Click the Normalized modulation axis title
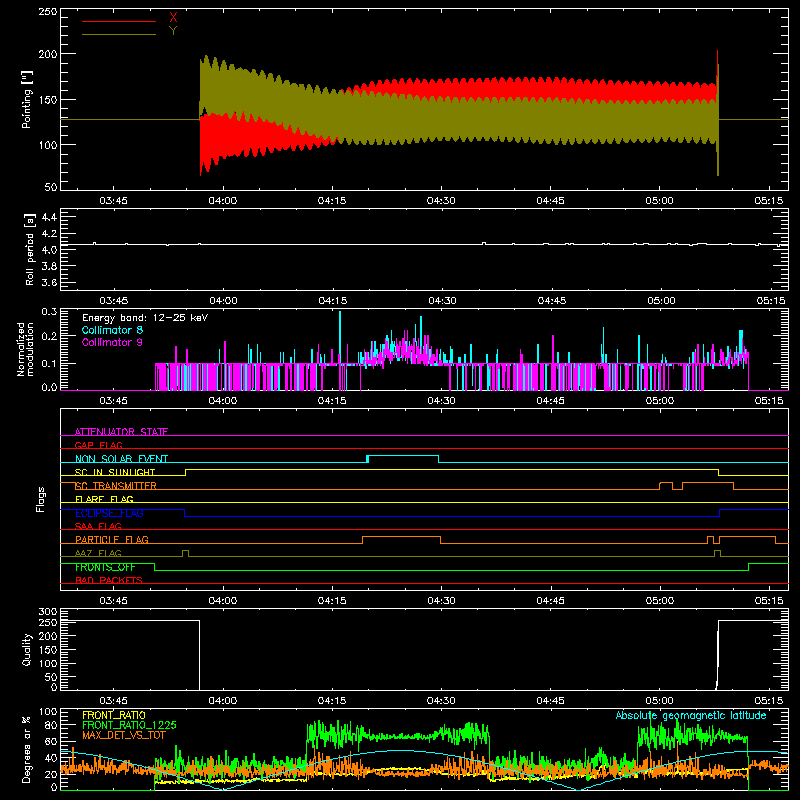 point(25,349)
